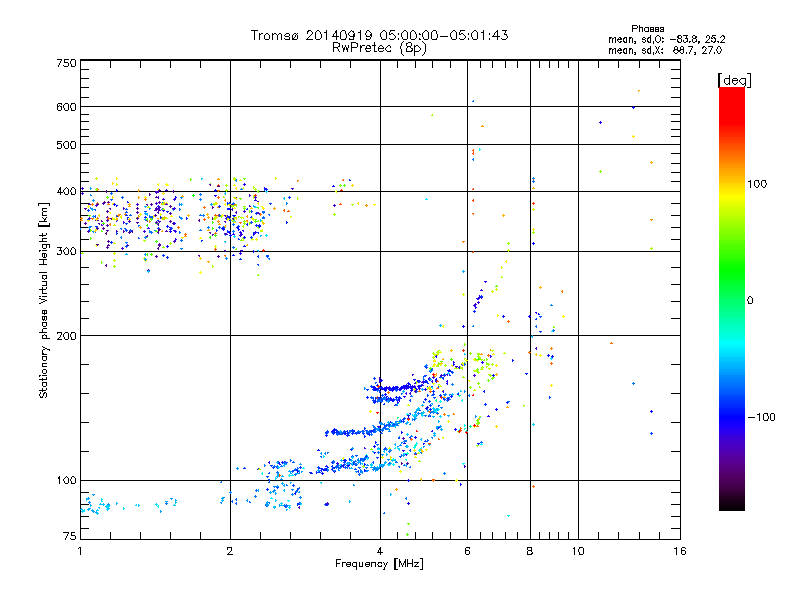
Task: Click the colorbar '100' tick label
Action: click(x=757, y=184)
